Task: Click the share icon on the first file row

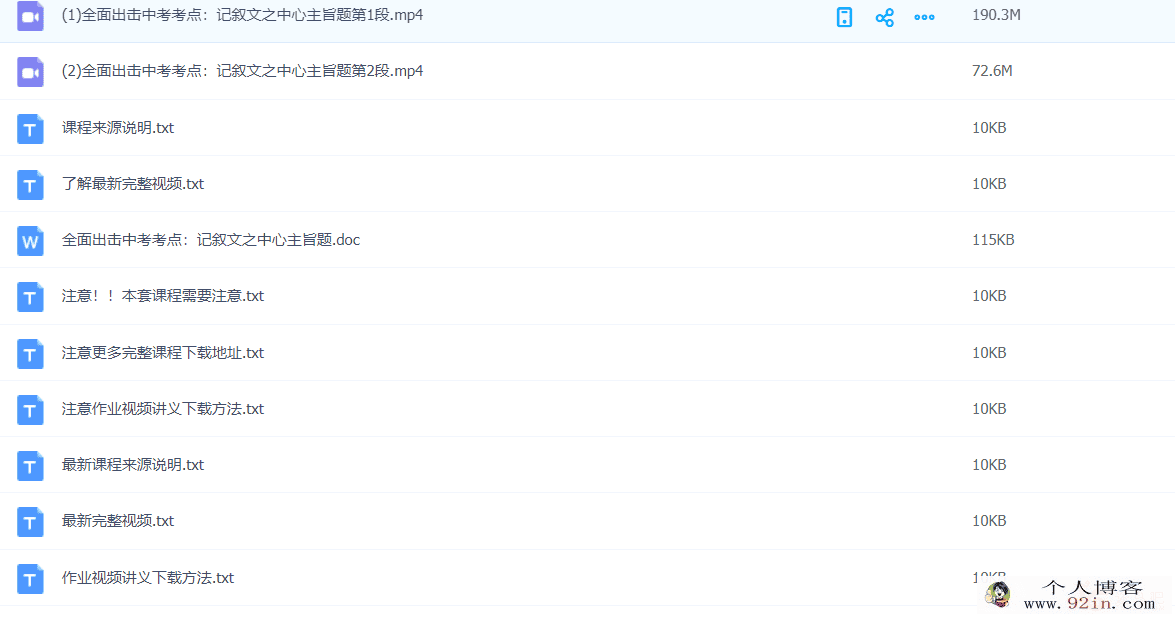Action: click(x=884, y=17)
